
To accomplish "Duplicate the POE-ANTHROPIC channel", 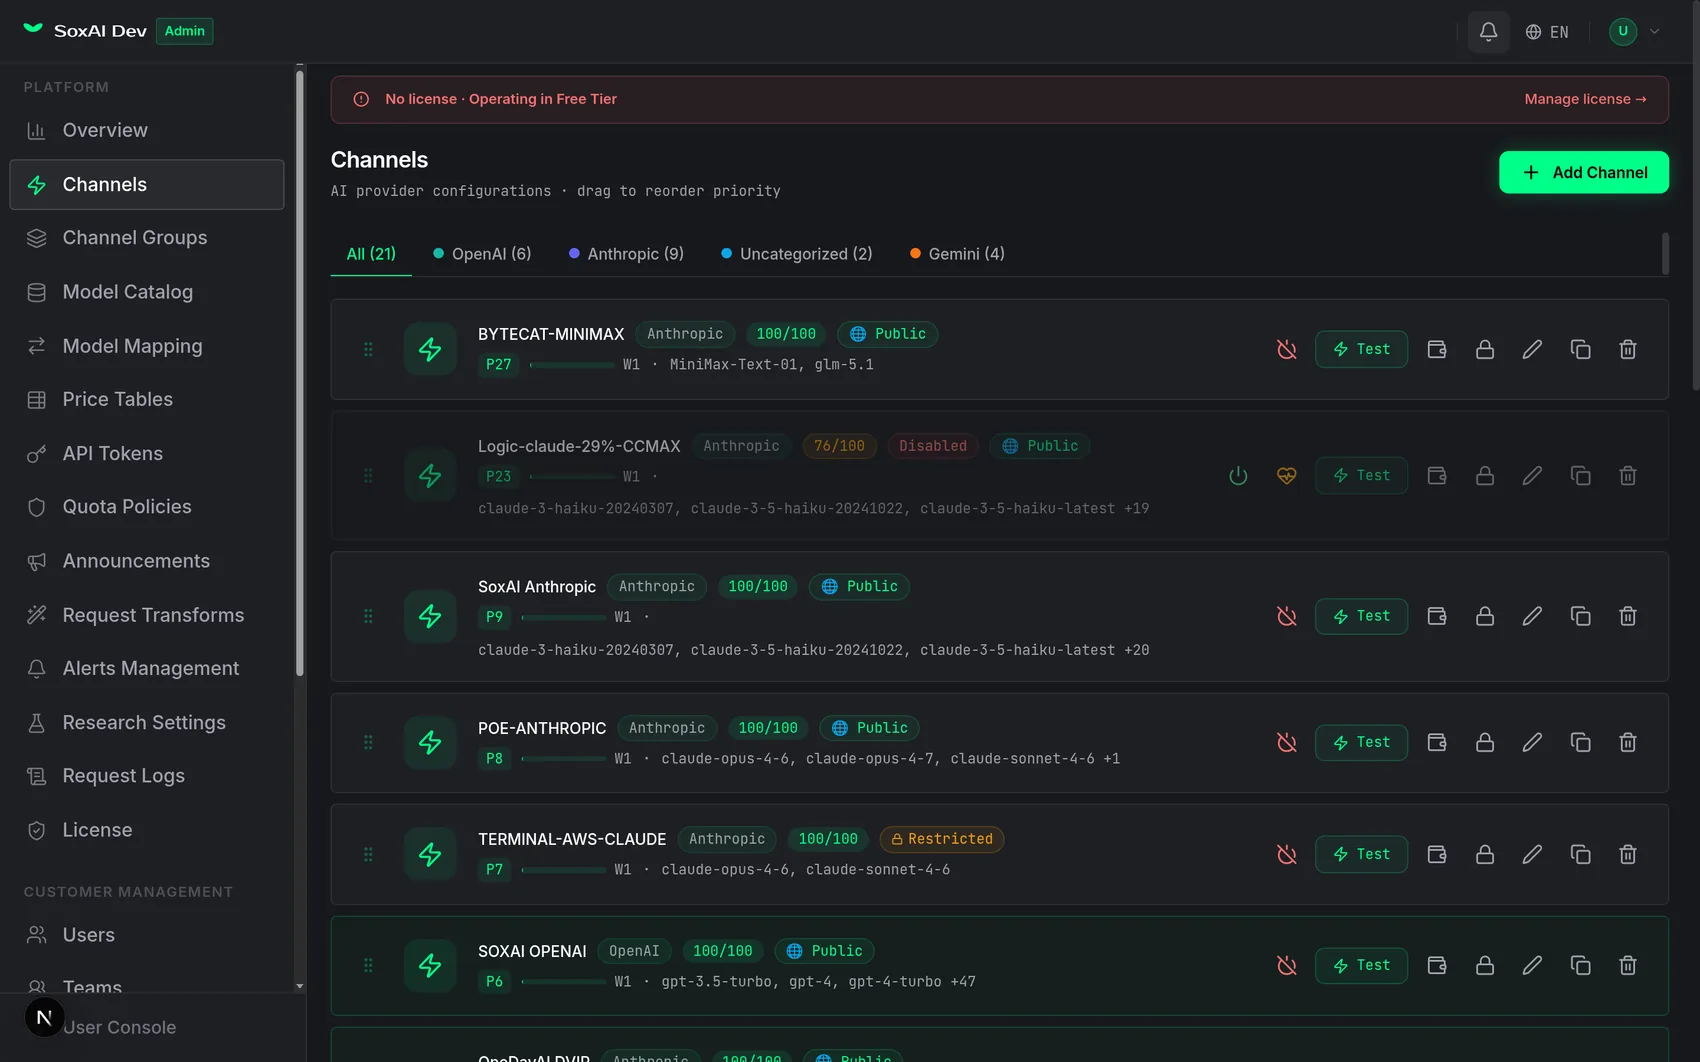I will 1580,742.
